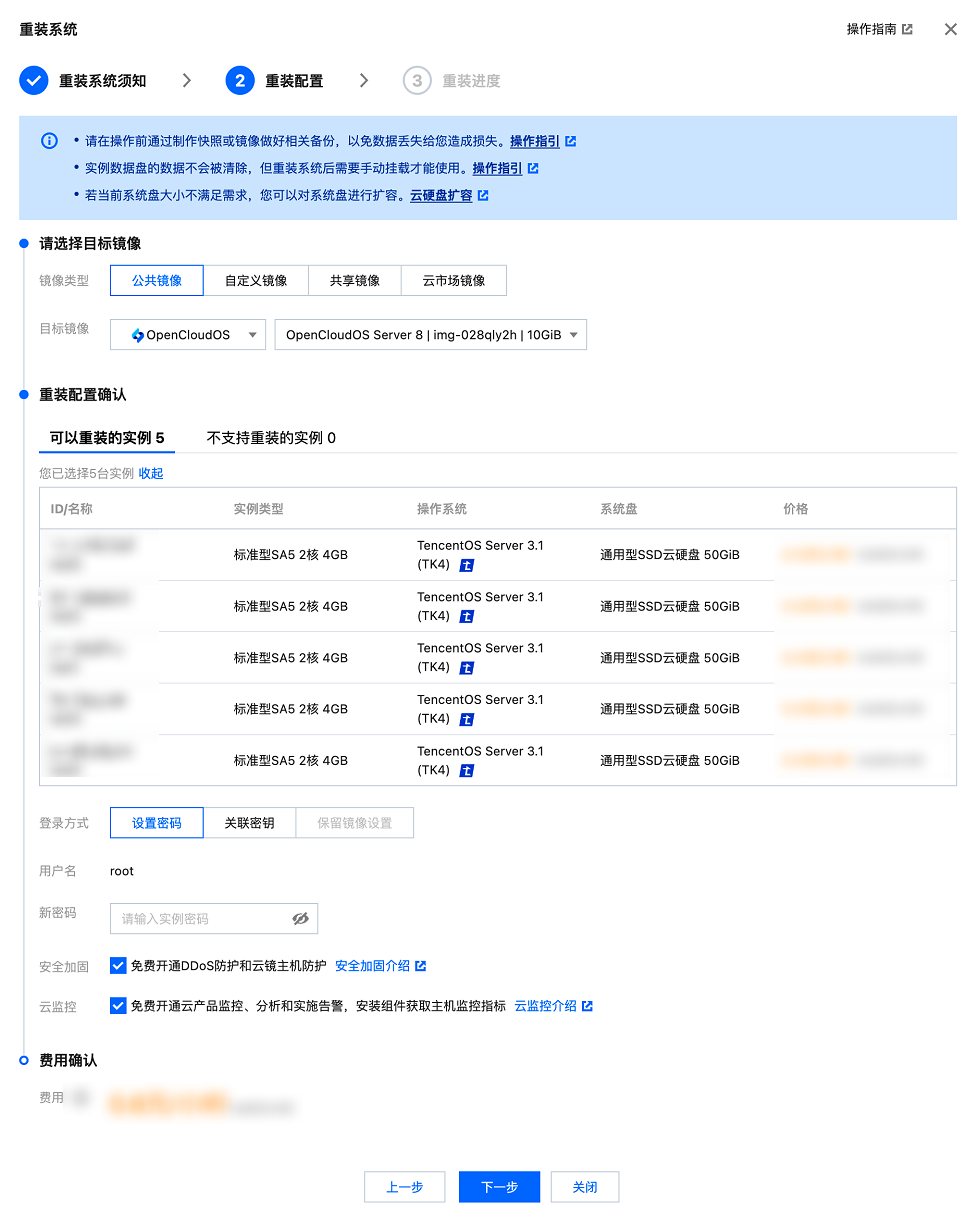966x1226 pixels.
Task: Click the completed checkmark step icon
Action: point(34,81)
